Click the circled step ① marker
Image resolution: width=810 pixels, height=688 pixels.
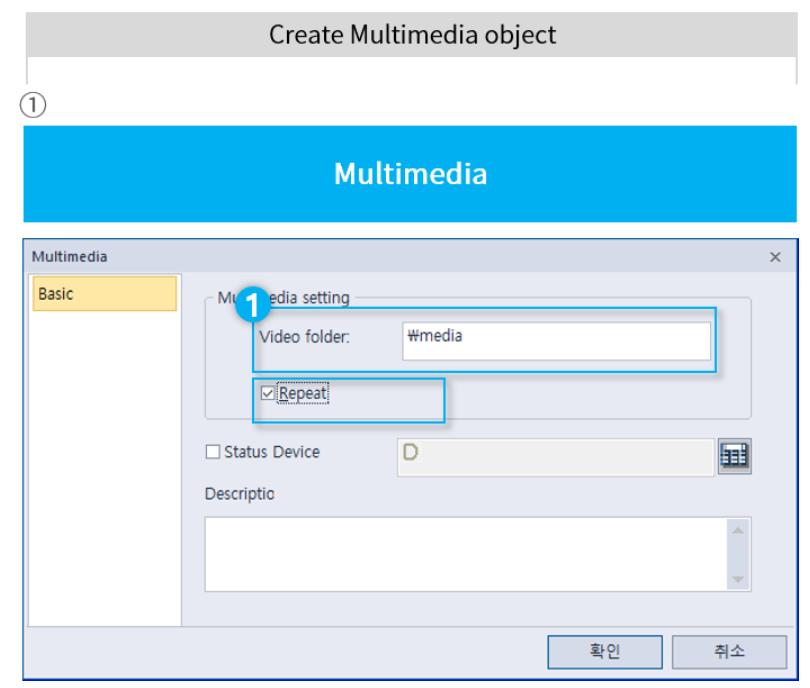tap(33, 103)
